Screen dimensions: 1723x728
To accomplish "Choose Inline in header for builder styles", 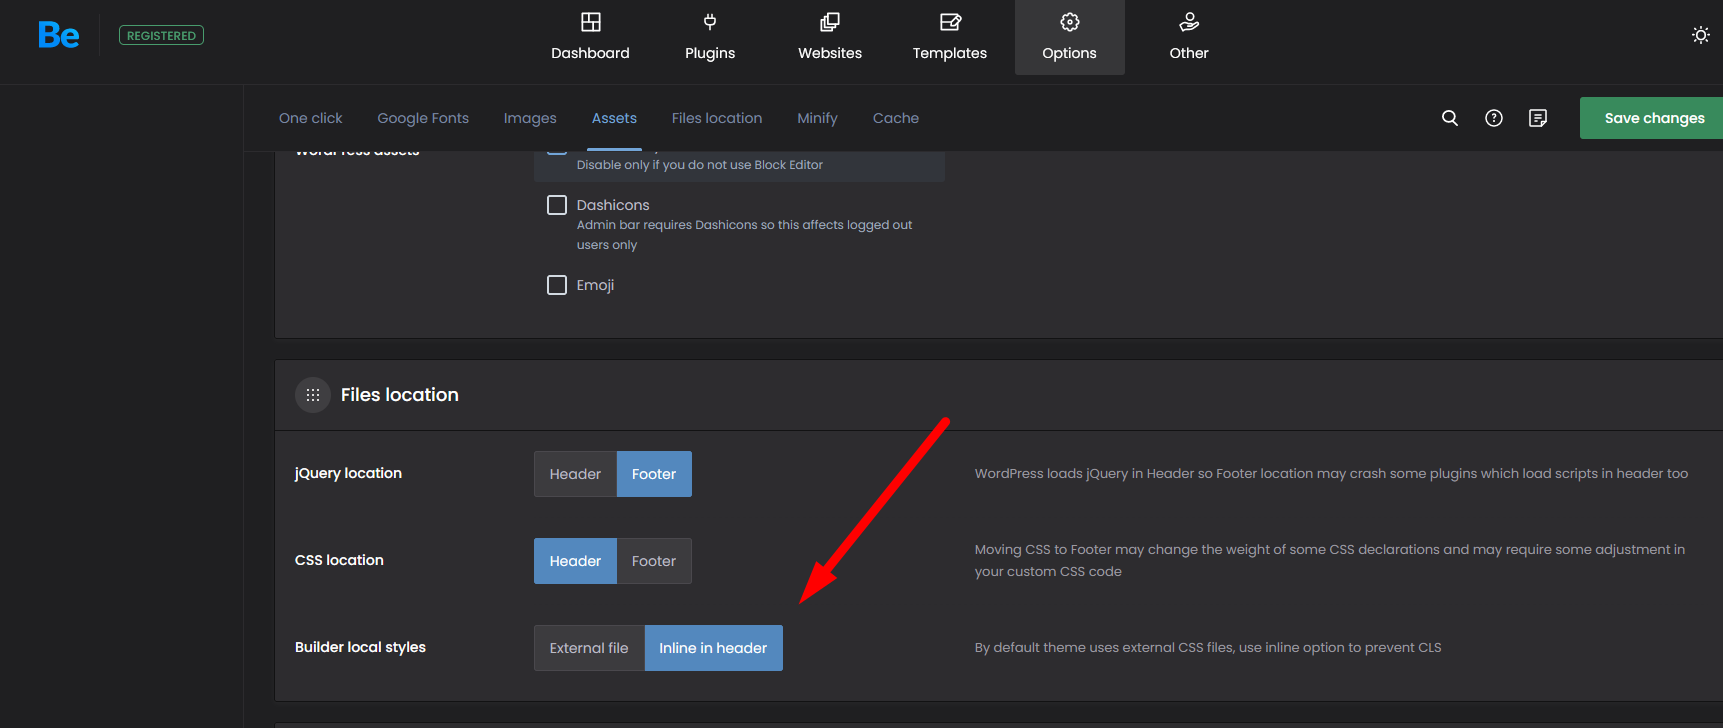I will pos(713,648).
